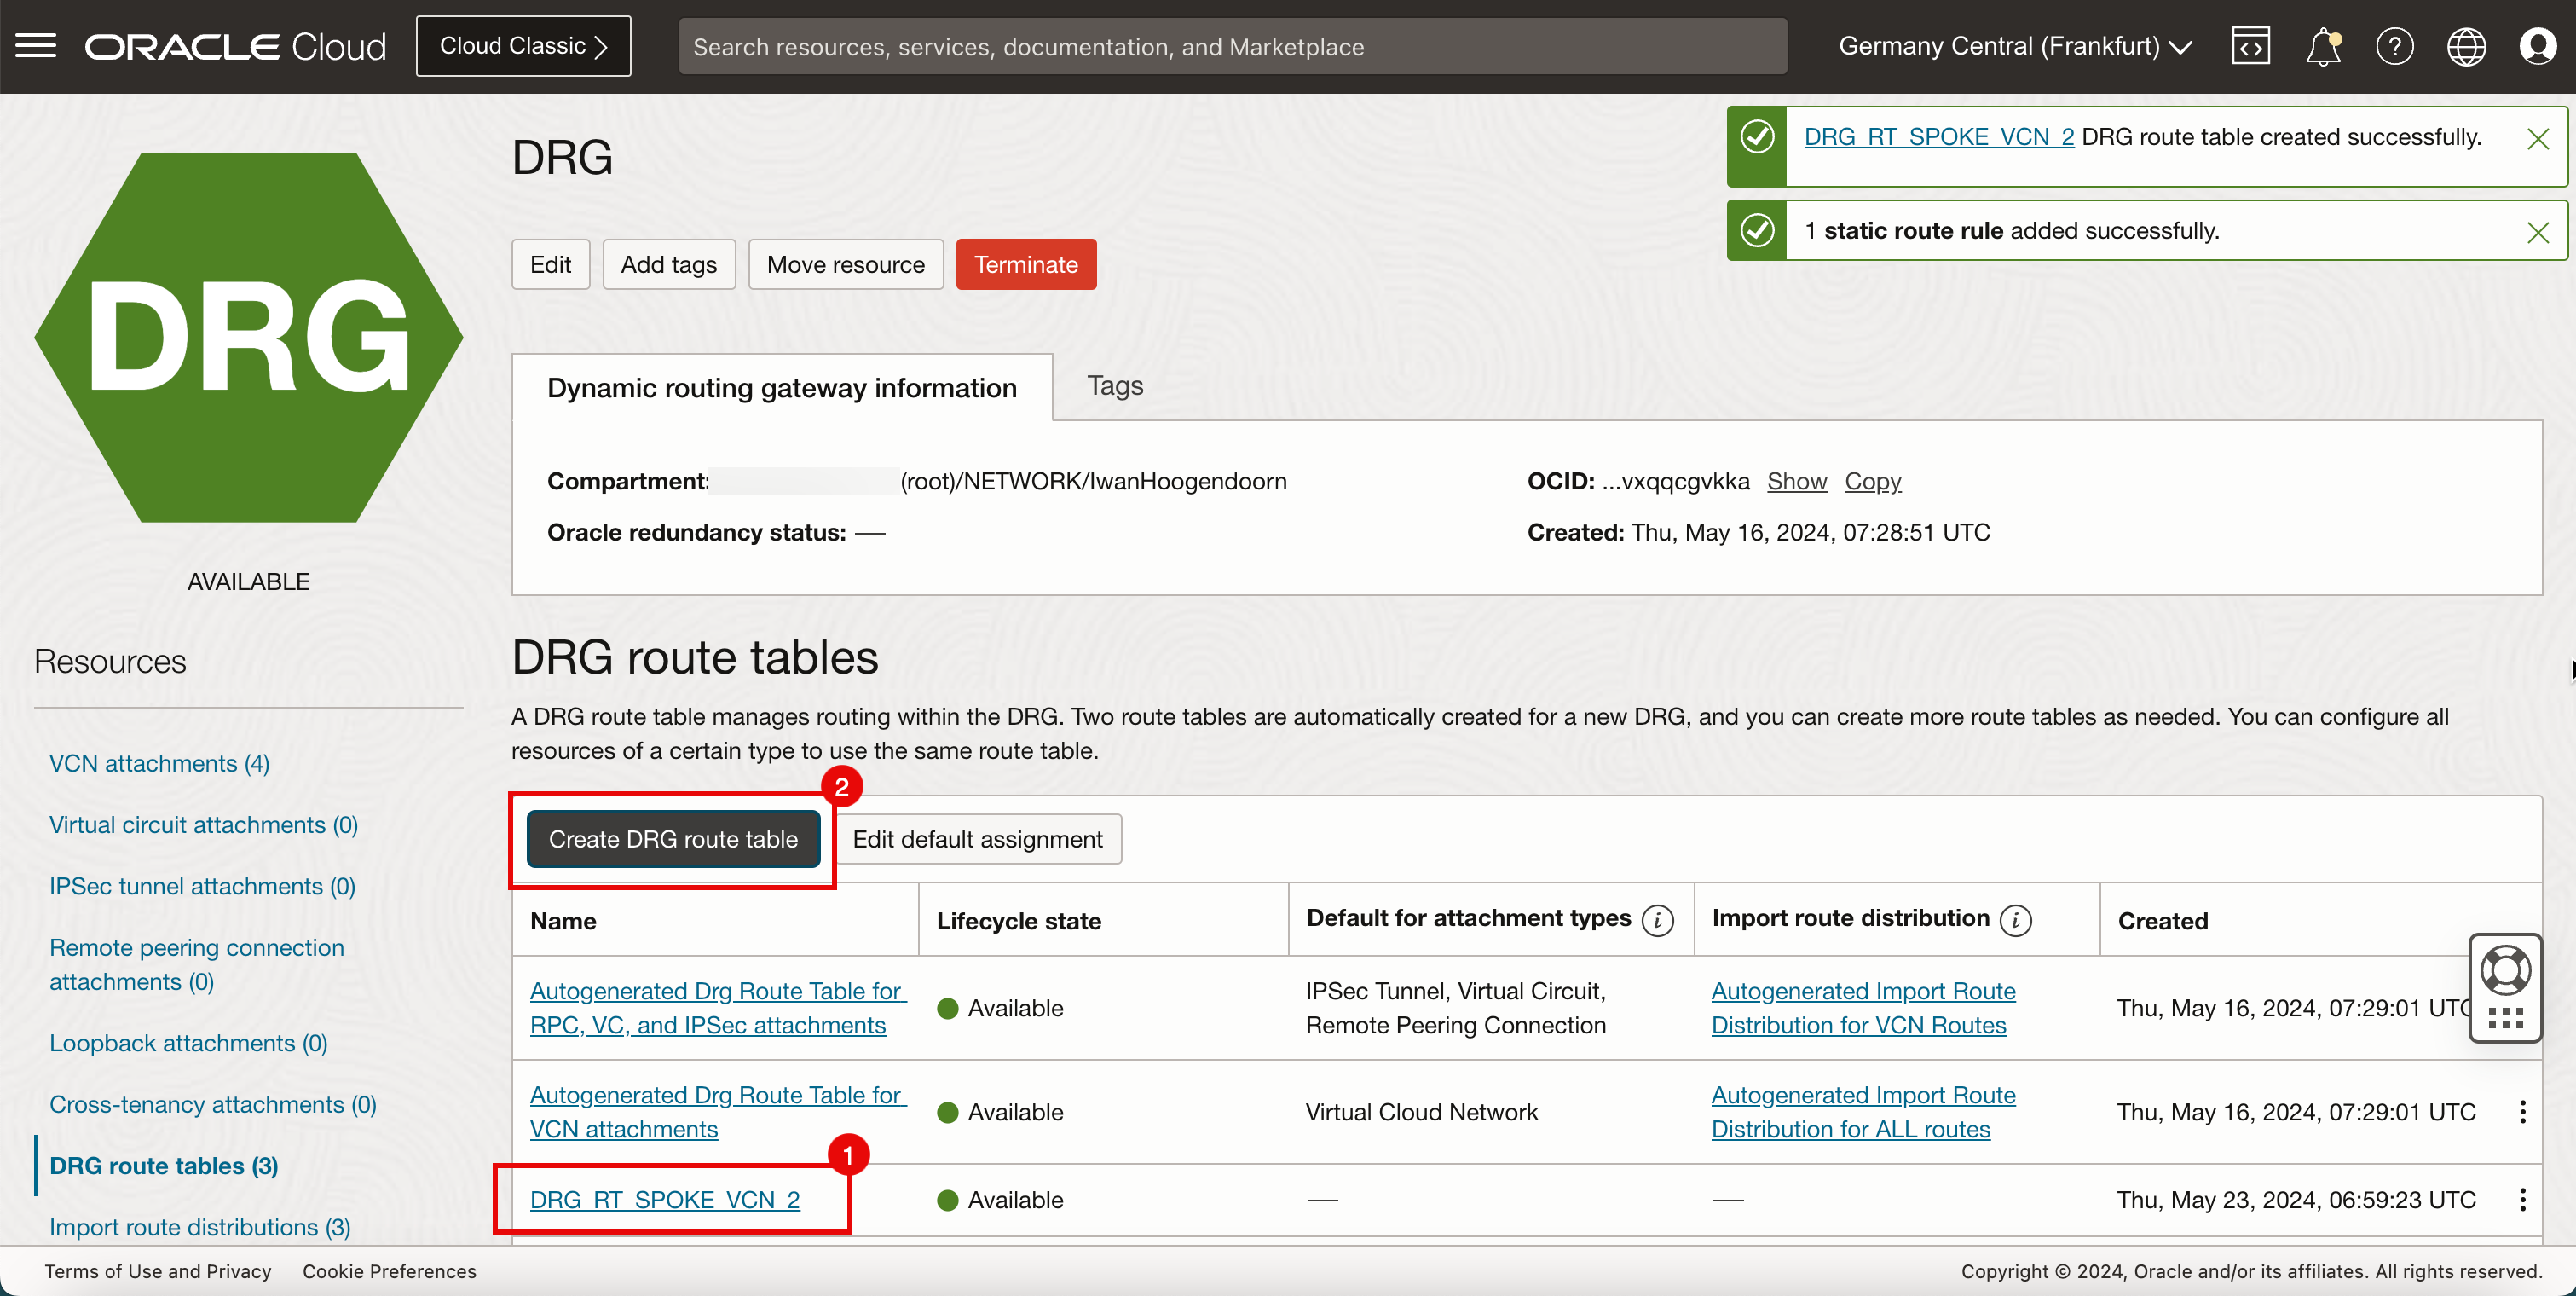Click the Create DRG route table button
The width and height of the screenshot is (2576, 1296).
point(673,838)
